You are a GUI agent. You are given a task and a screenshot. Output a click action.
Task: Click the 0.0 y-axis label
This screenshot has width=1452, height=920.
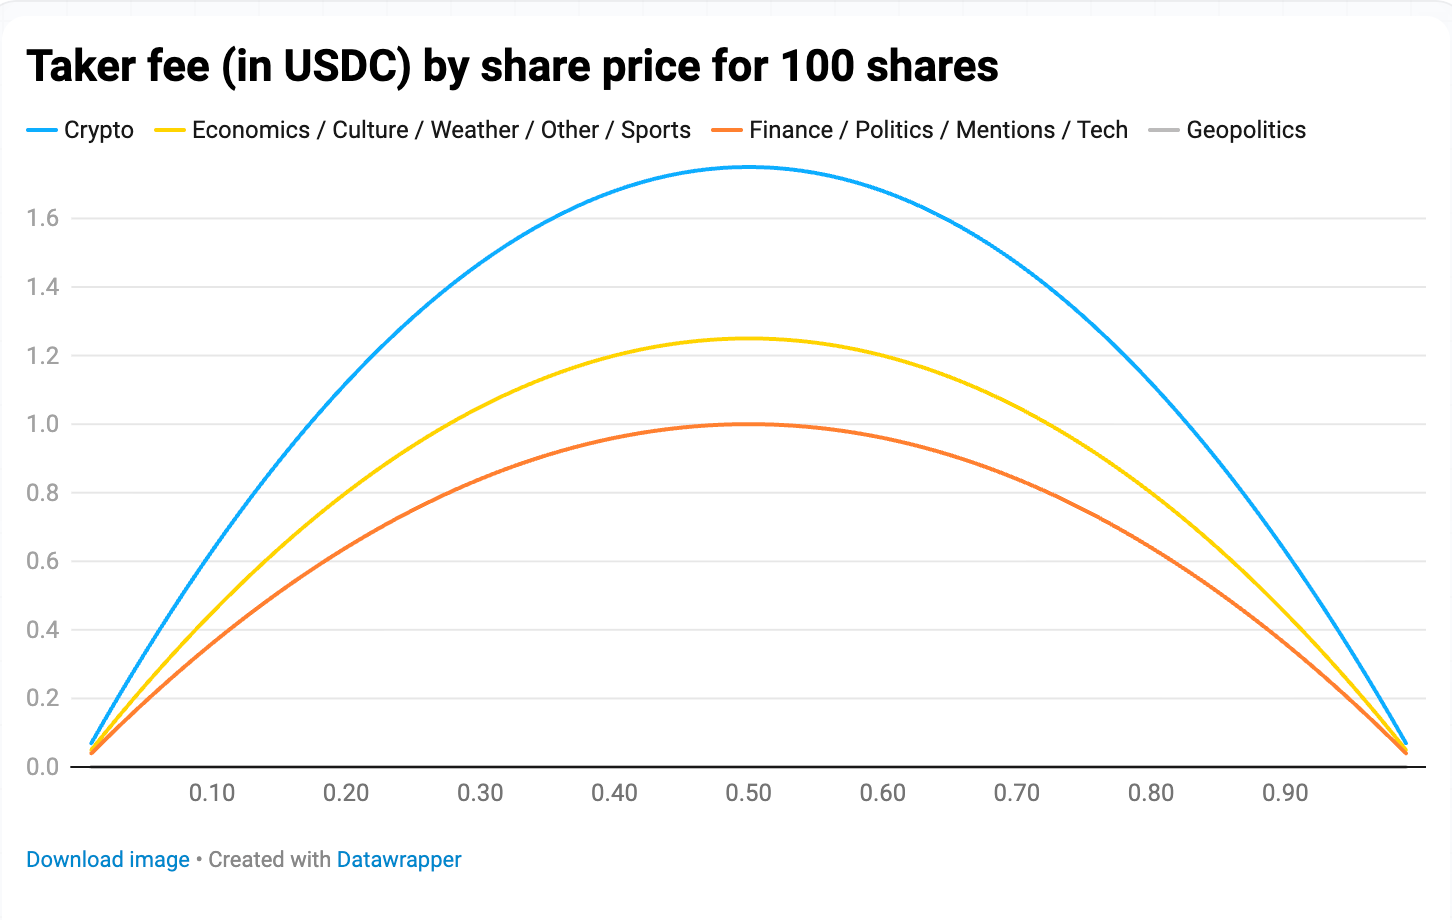click(43, 767)
